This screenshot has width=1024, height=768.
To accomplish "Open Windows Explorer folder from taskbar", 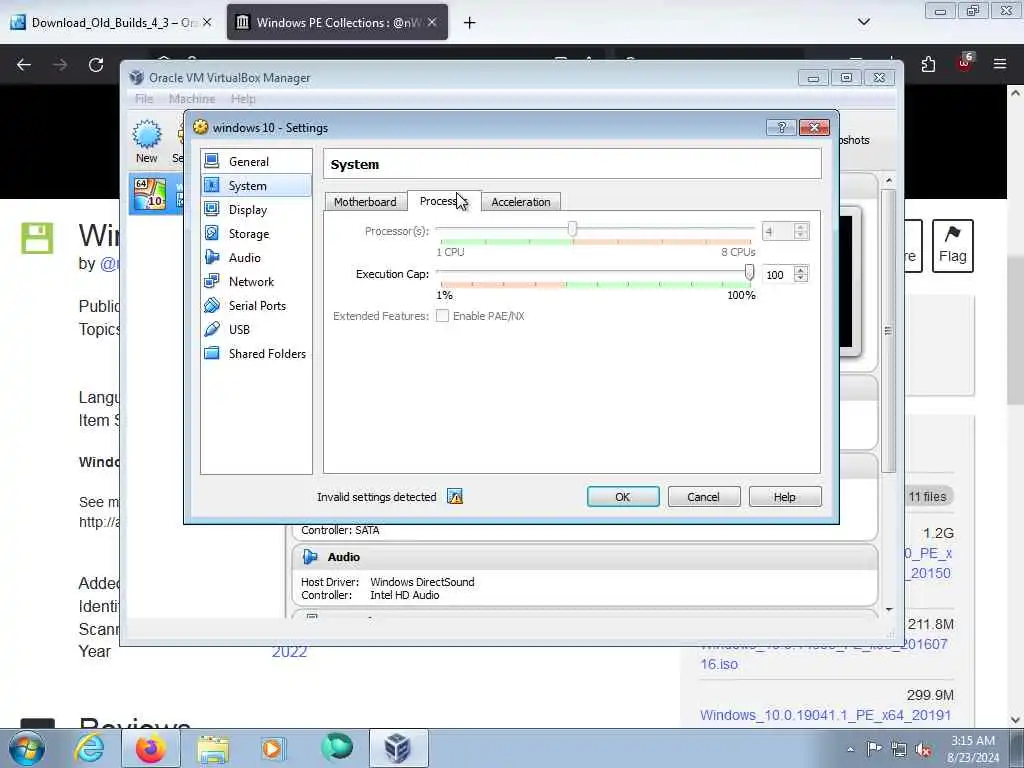I will click(213, 748).
